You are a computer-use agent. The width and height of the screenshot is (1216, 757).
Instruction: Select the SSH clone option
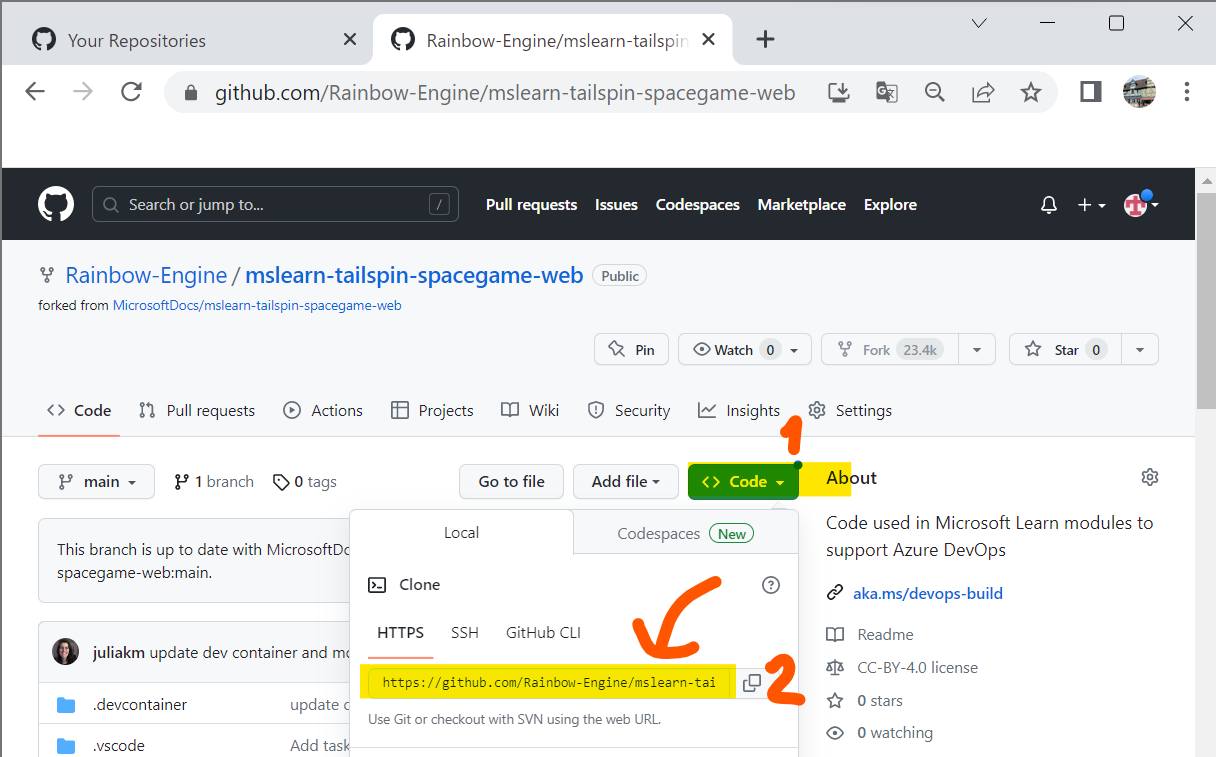click(465, 632)
